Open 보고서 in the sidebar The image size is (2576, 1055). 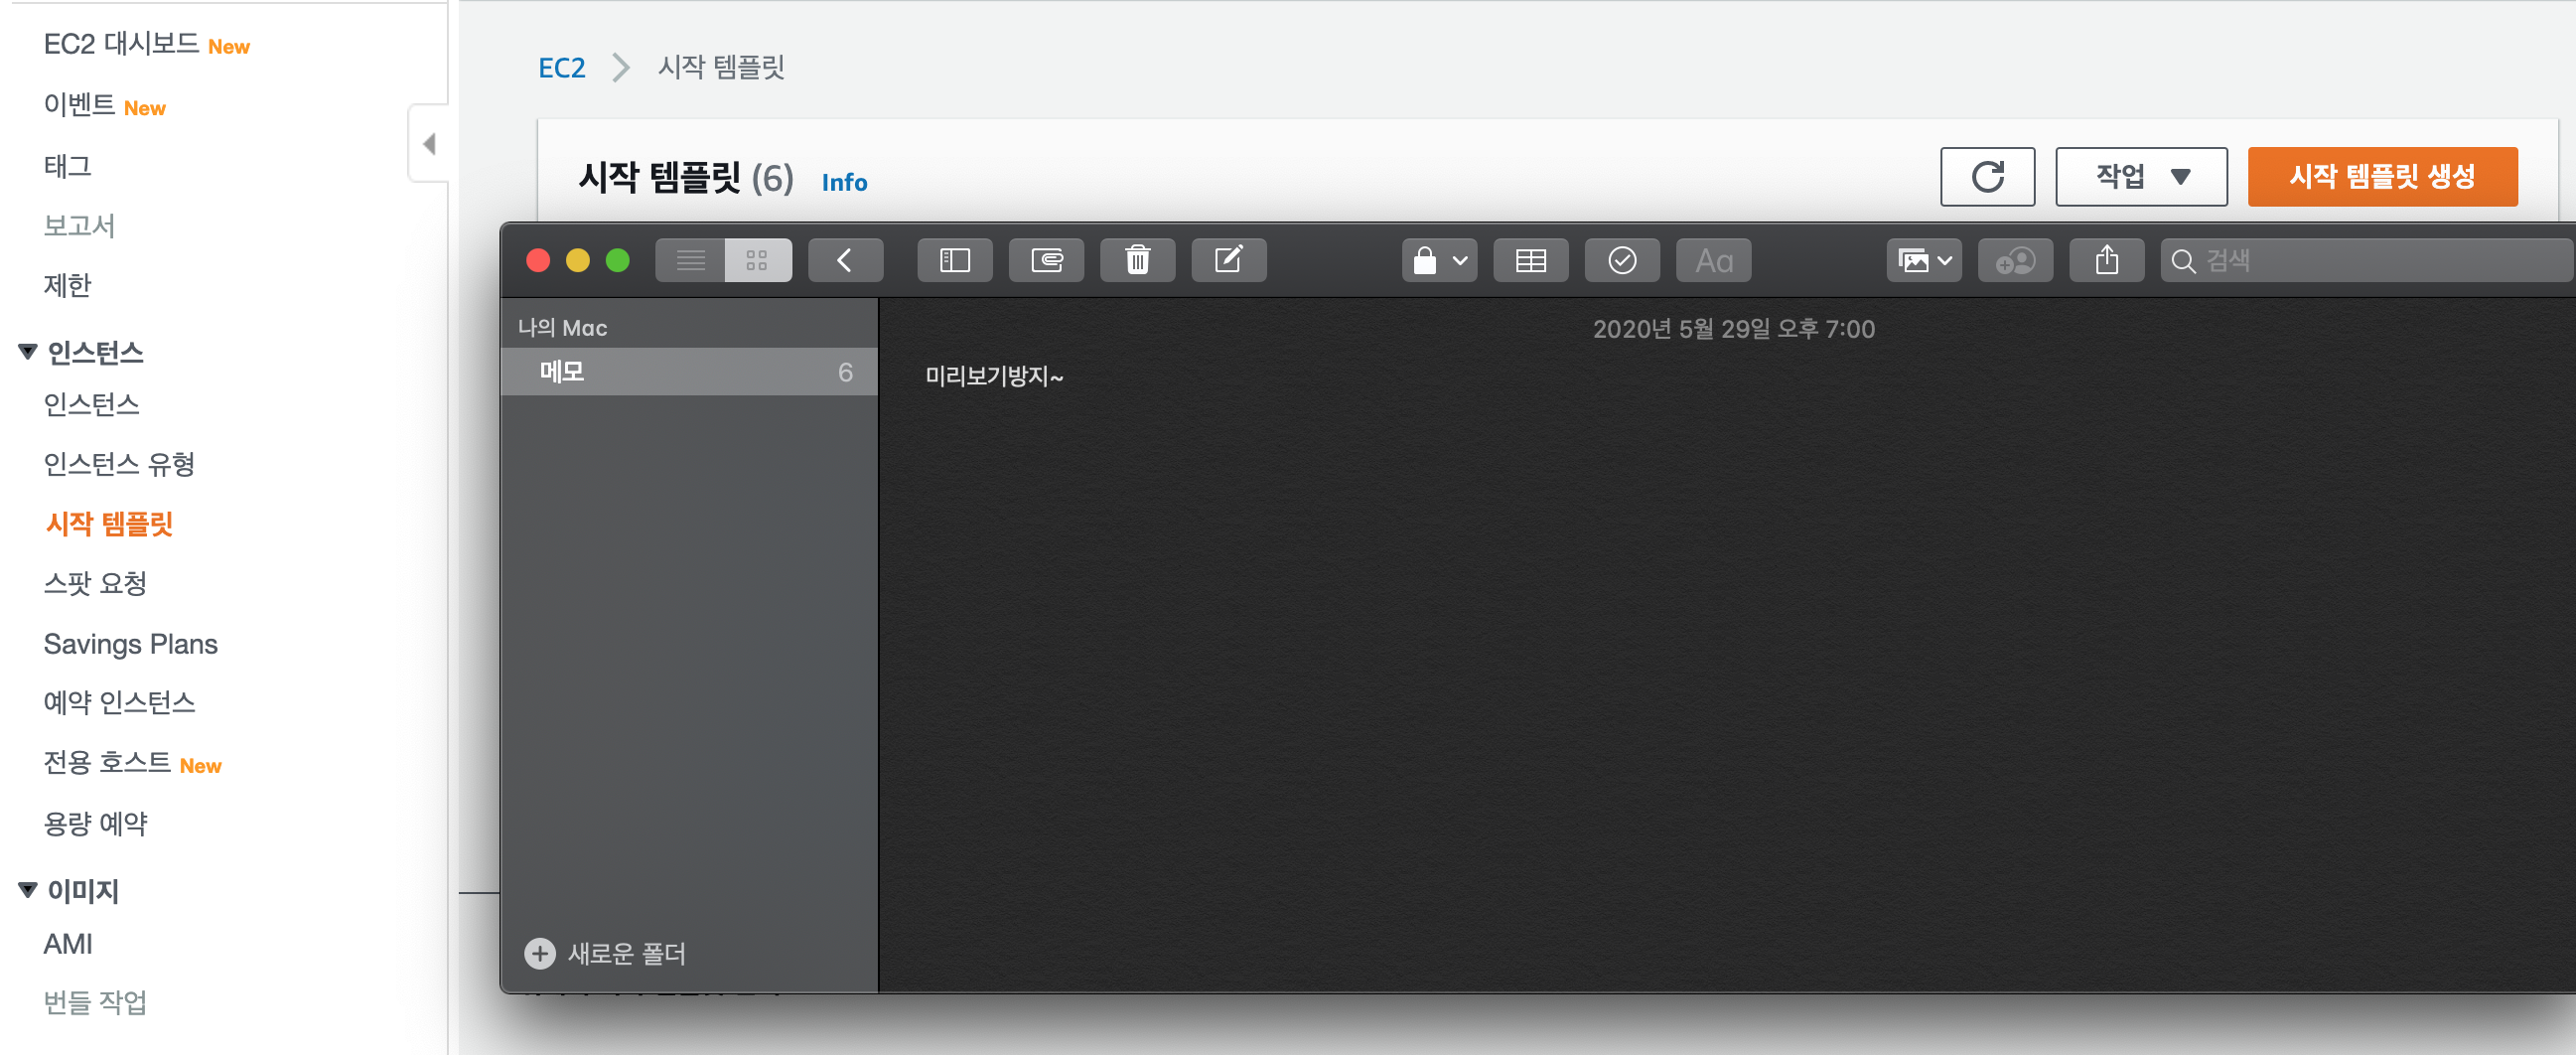tap(79, 225)
